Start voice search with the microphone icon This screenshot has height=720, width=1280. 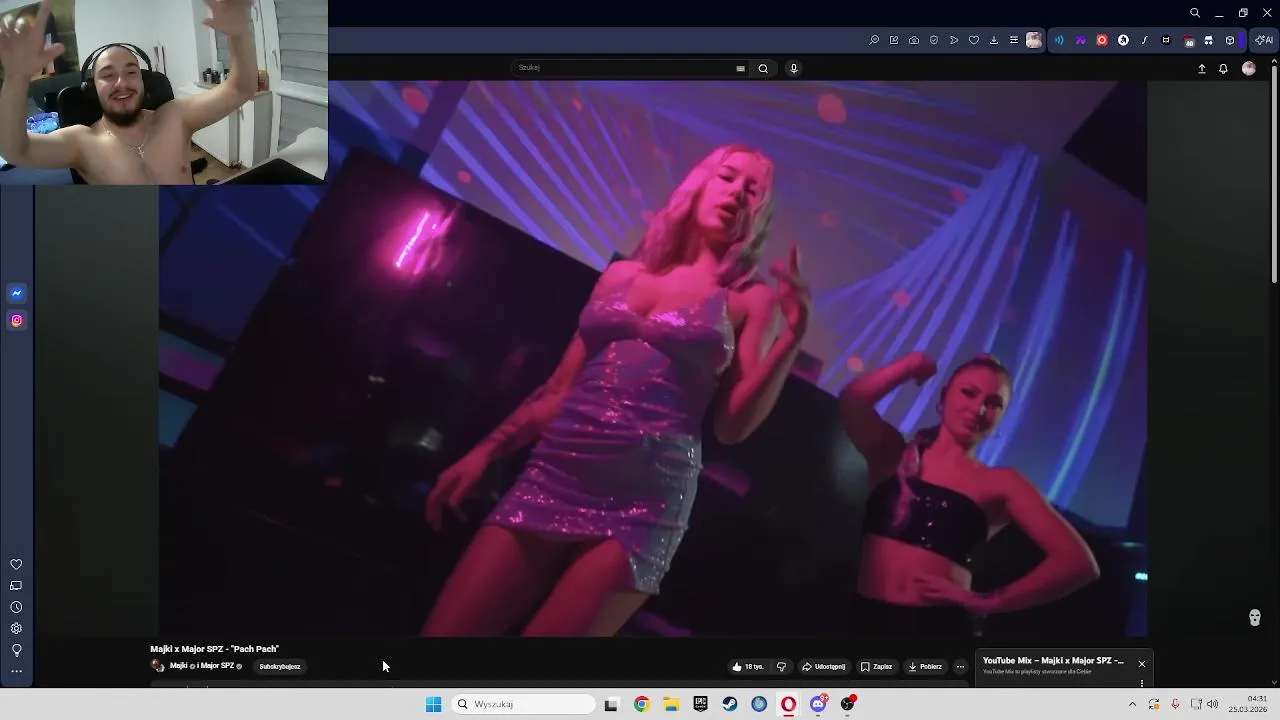[x=794, y=68]
